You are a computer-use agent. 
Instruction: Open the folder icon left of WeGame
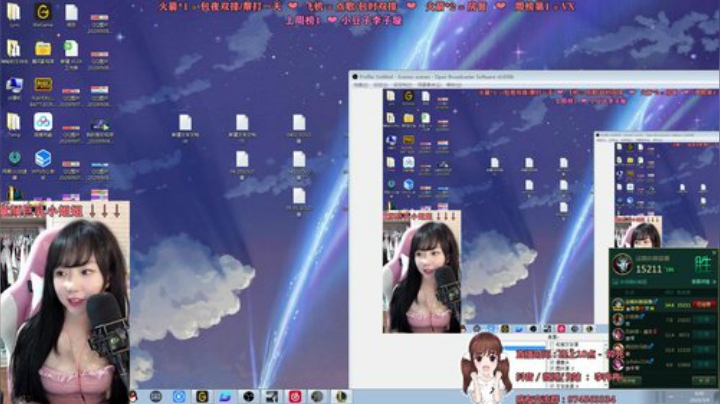click(14, 14)
